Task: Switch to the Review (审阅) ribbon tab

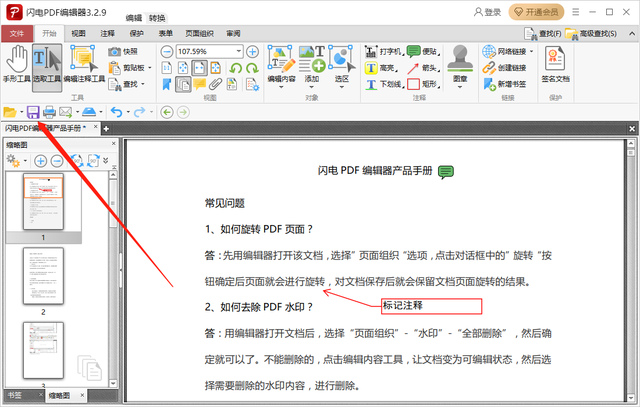Action: pos(233,33)
